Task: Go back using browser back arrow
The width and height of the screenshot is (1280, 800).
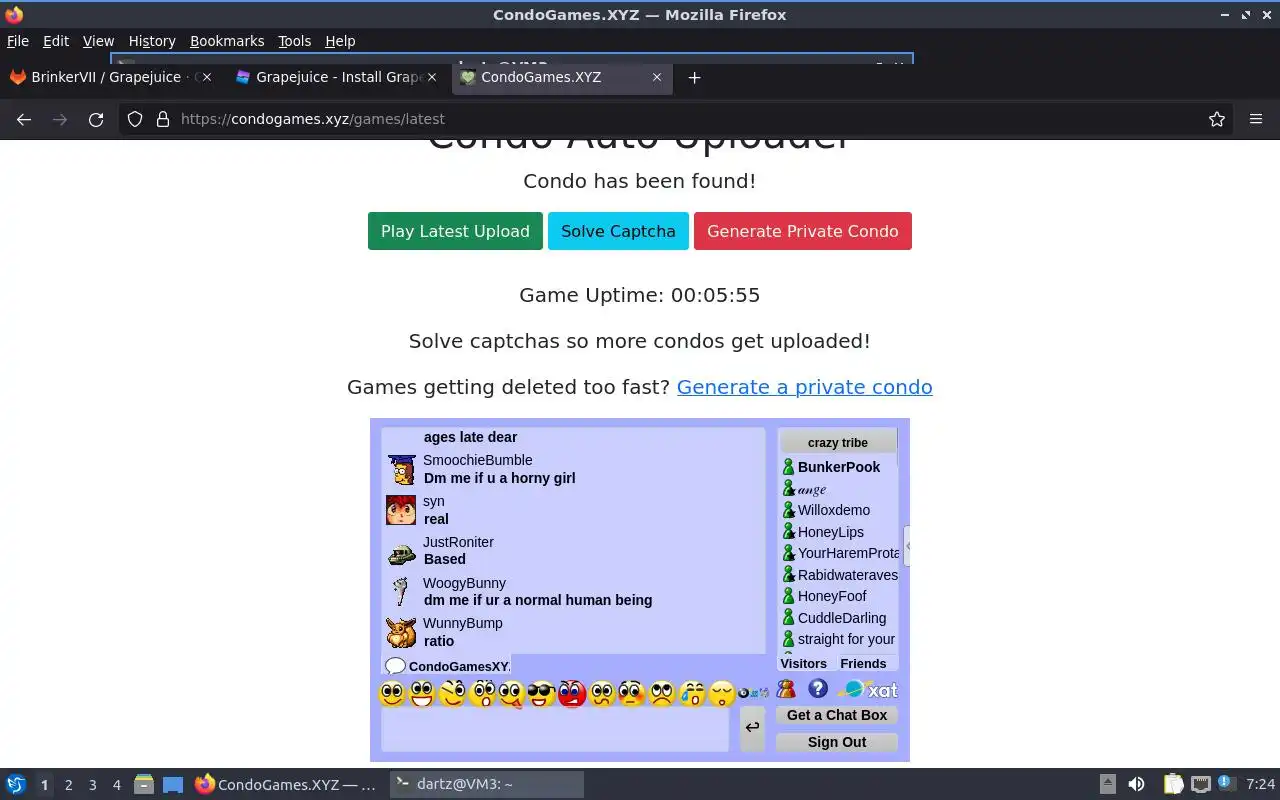Action: 24,119
